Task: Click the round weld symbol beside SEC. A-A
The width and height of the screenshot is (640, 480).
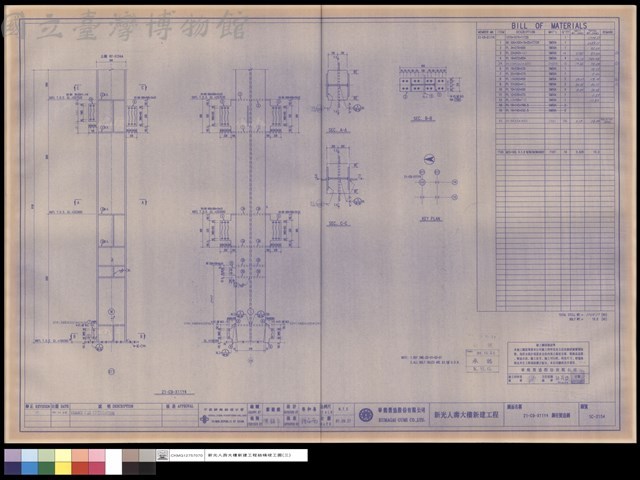Action: (x=358, y=108)
